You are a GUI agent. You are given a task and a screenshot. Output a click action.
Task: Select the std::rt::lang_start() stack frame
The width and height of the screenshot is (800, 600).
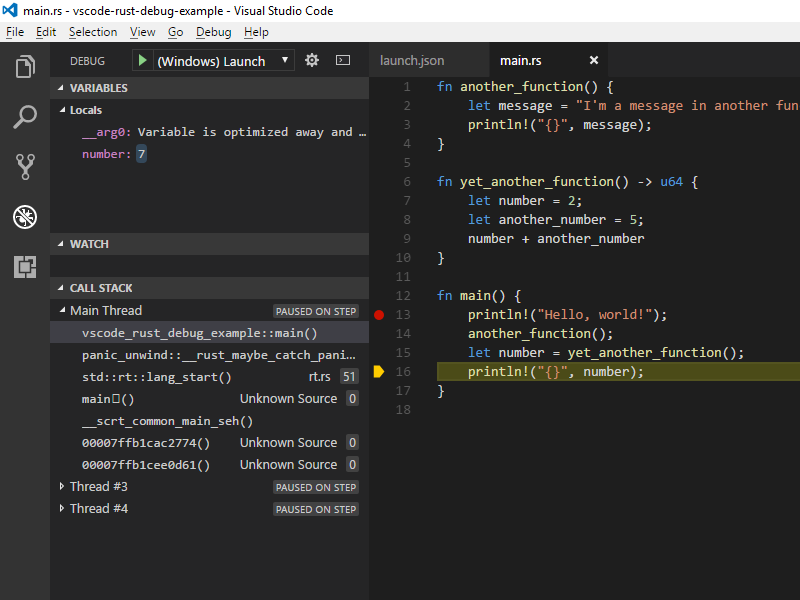[157, 377]
